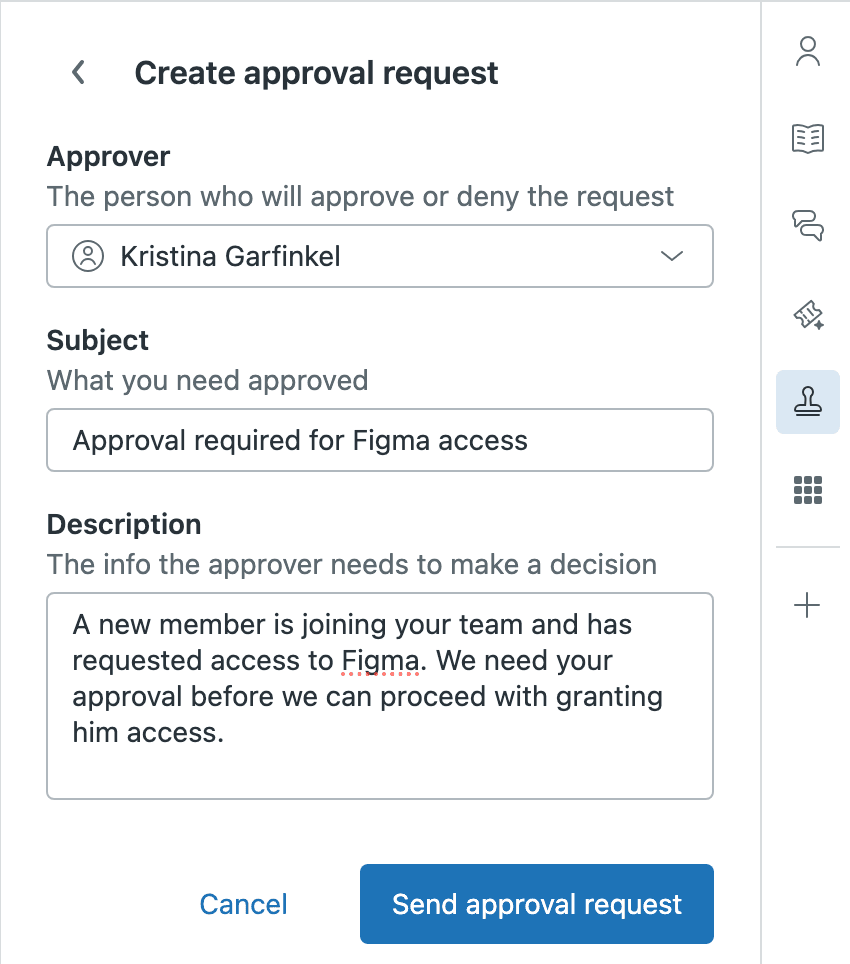This screenshot has width=850, height=964.
Task: Click the back chevron near the title
Action: tap(78, 72)
